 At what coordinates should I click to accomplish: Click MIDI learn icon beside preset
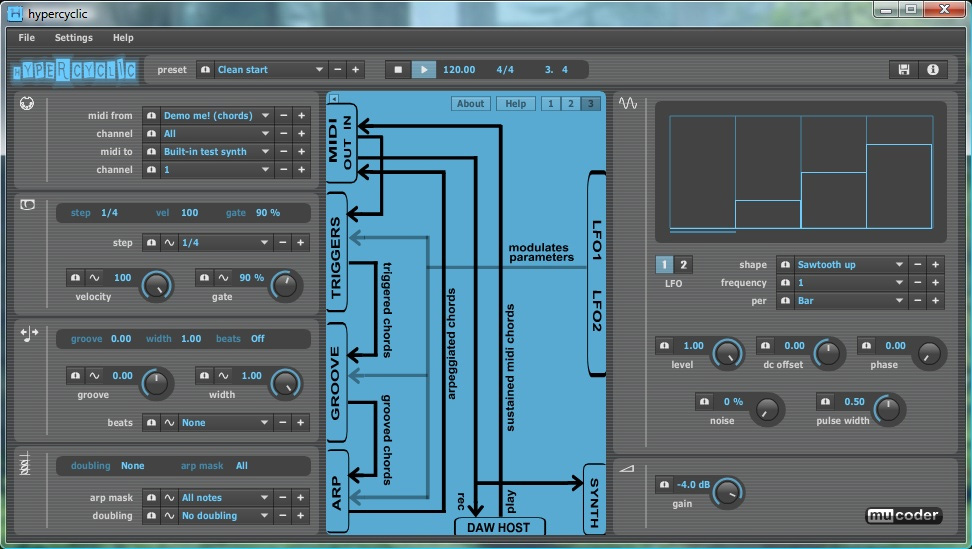[x=205, y=69]
